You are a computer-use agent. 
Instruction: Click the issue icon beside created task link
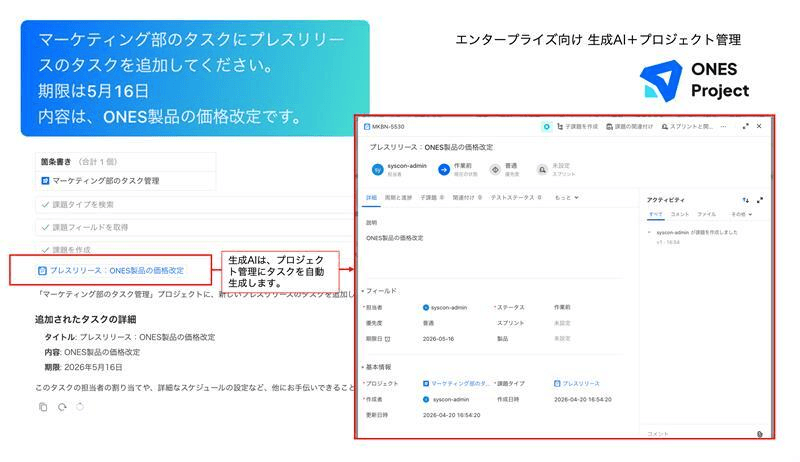[42, 271]
